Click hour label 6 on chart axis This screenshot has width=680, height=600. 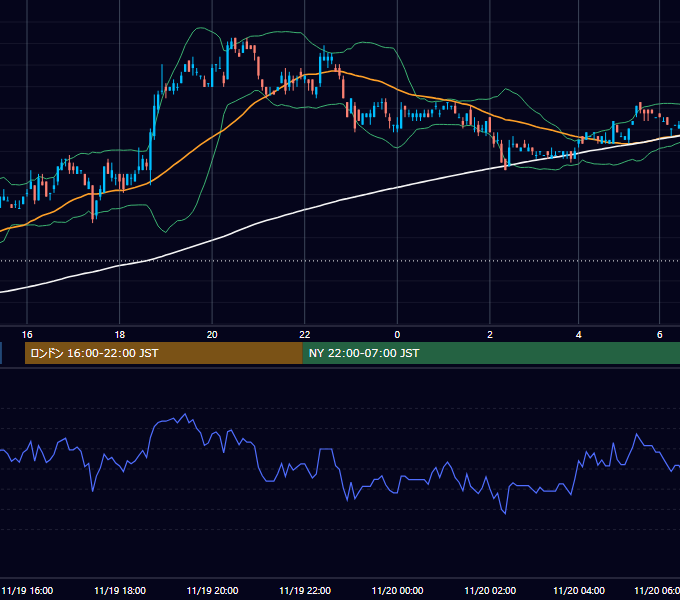[x=660, y=334]
